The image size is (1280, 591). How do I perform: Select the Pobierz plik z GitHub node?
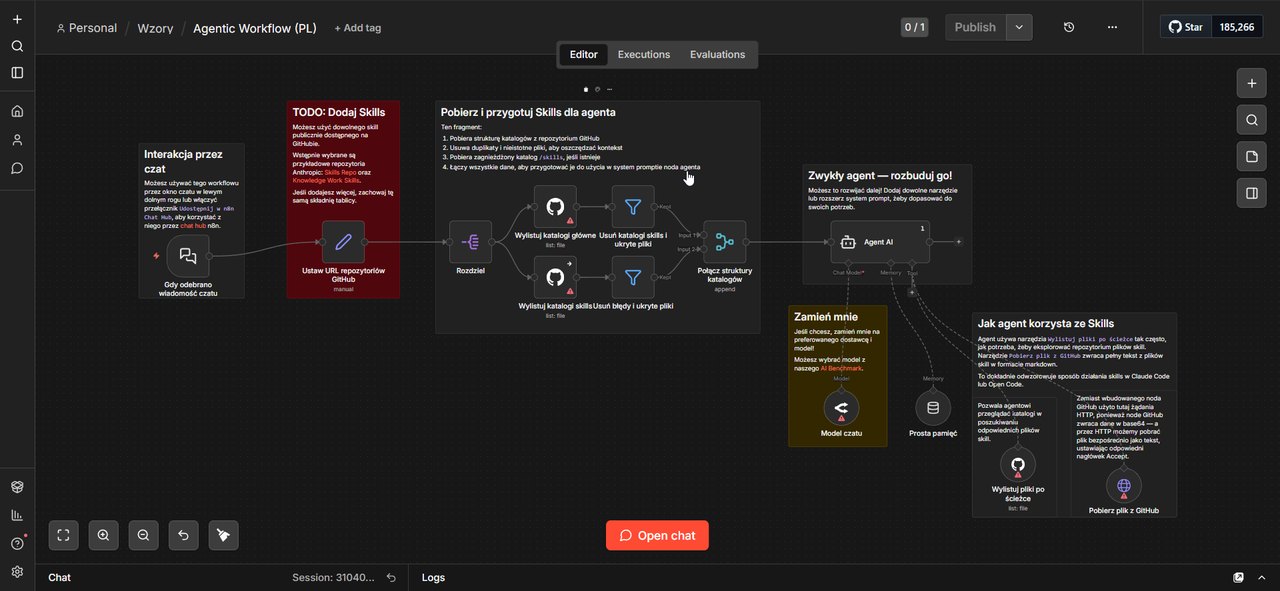(1124, 486)
